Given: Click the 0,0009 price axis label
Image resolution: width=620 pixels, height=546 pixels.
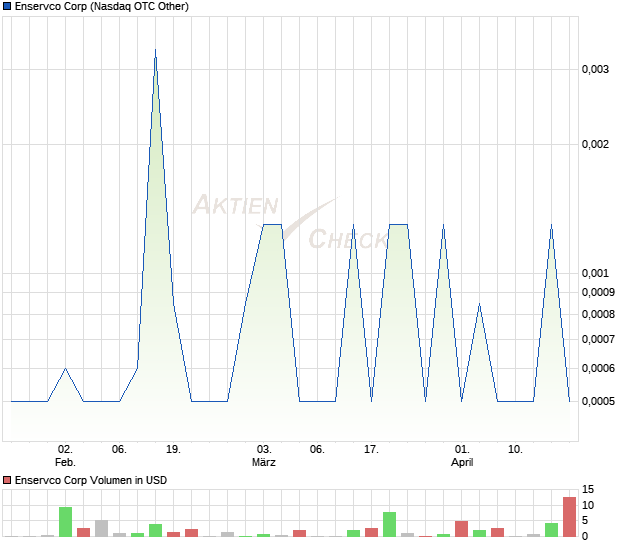Looking at the screenshot, I should click(598, 292).
